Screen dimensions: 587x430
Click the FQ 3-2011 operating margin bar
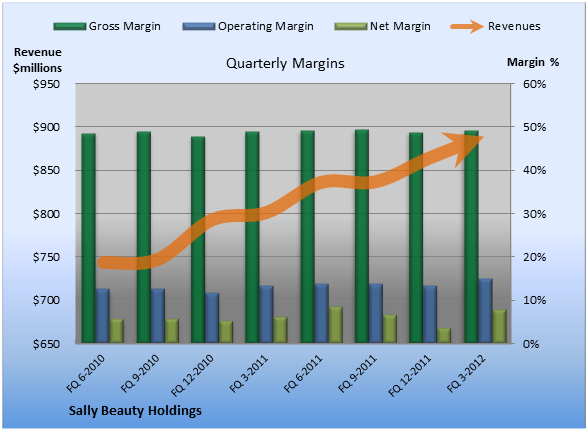click(266, 314)
